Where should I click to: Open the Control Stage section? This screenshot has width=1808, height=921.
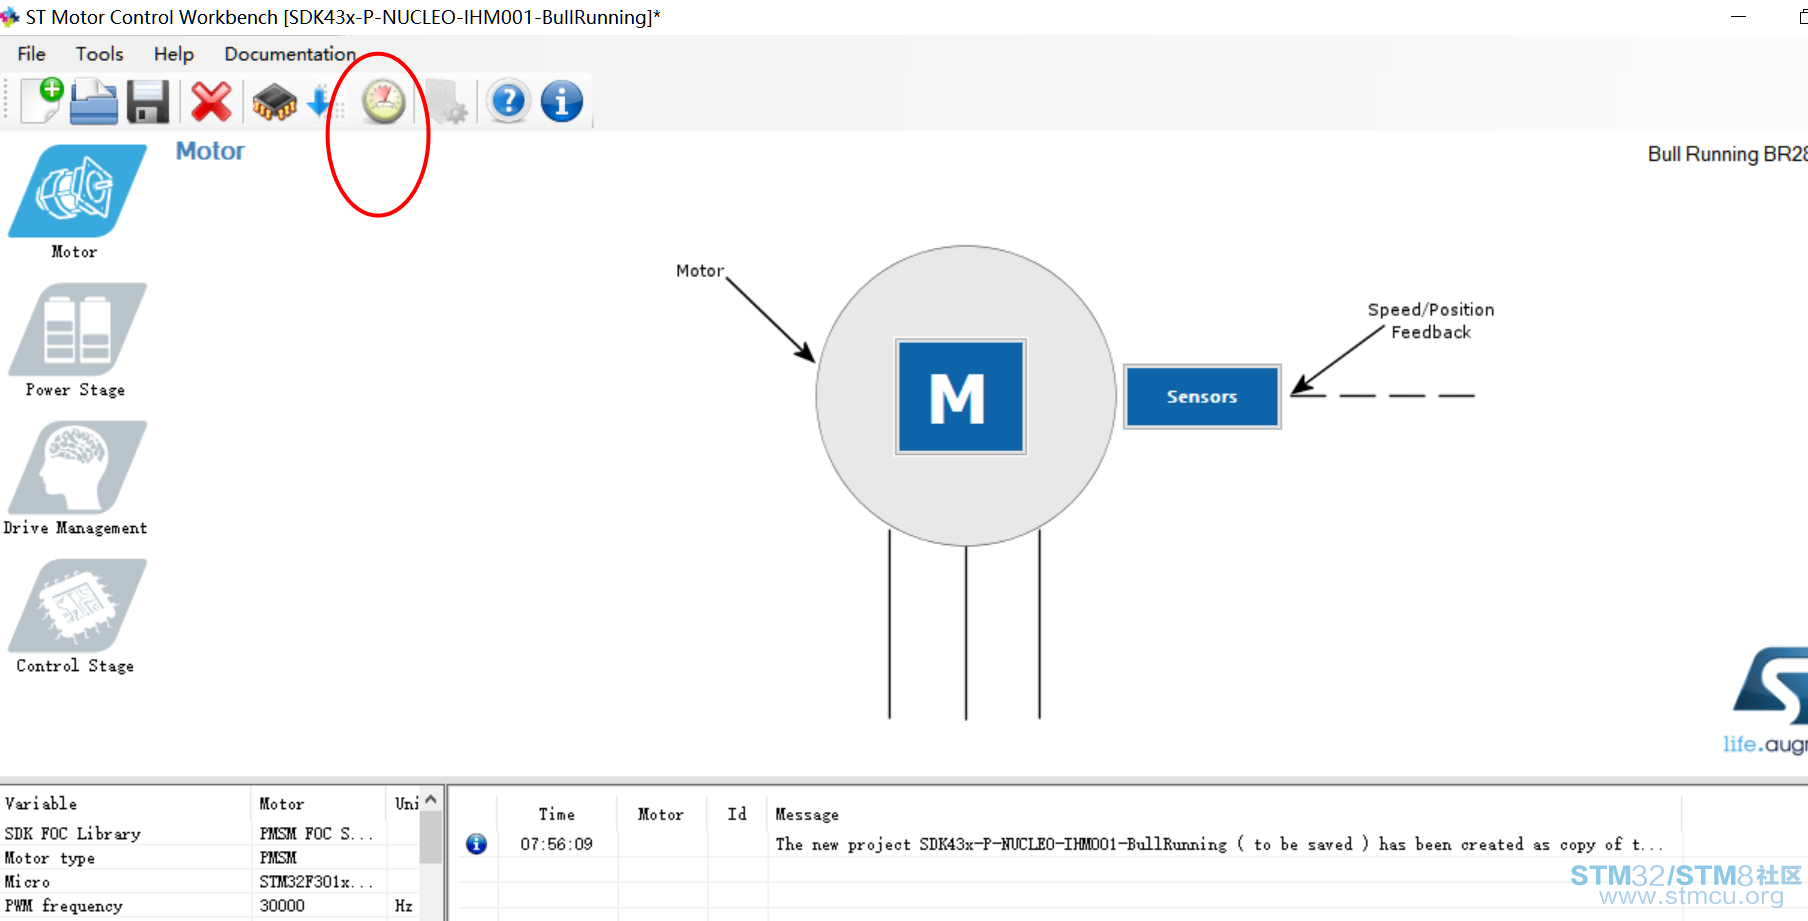pyautogui.click(x=76, y=616)
